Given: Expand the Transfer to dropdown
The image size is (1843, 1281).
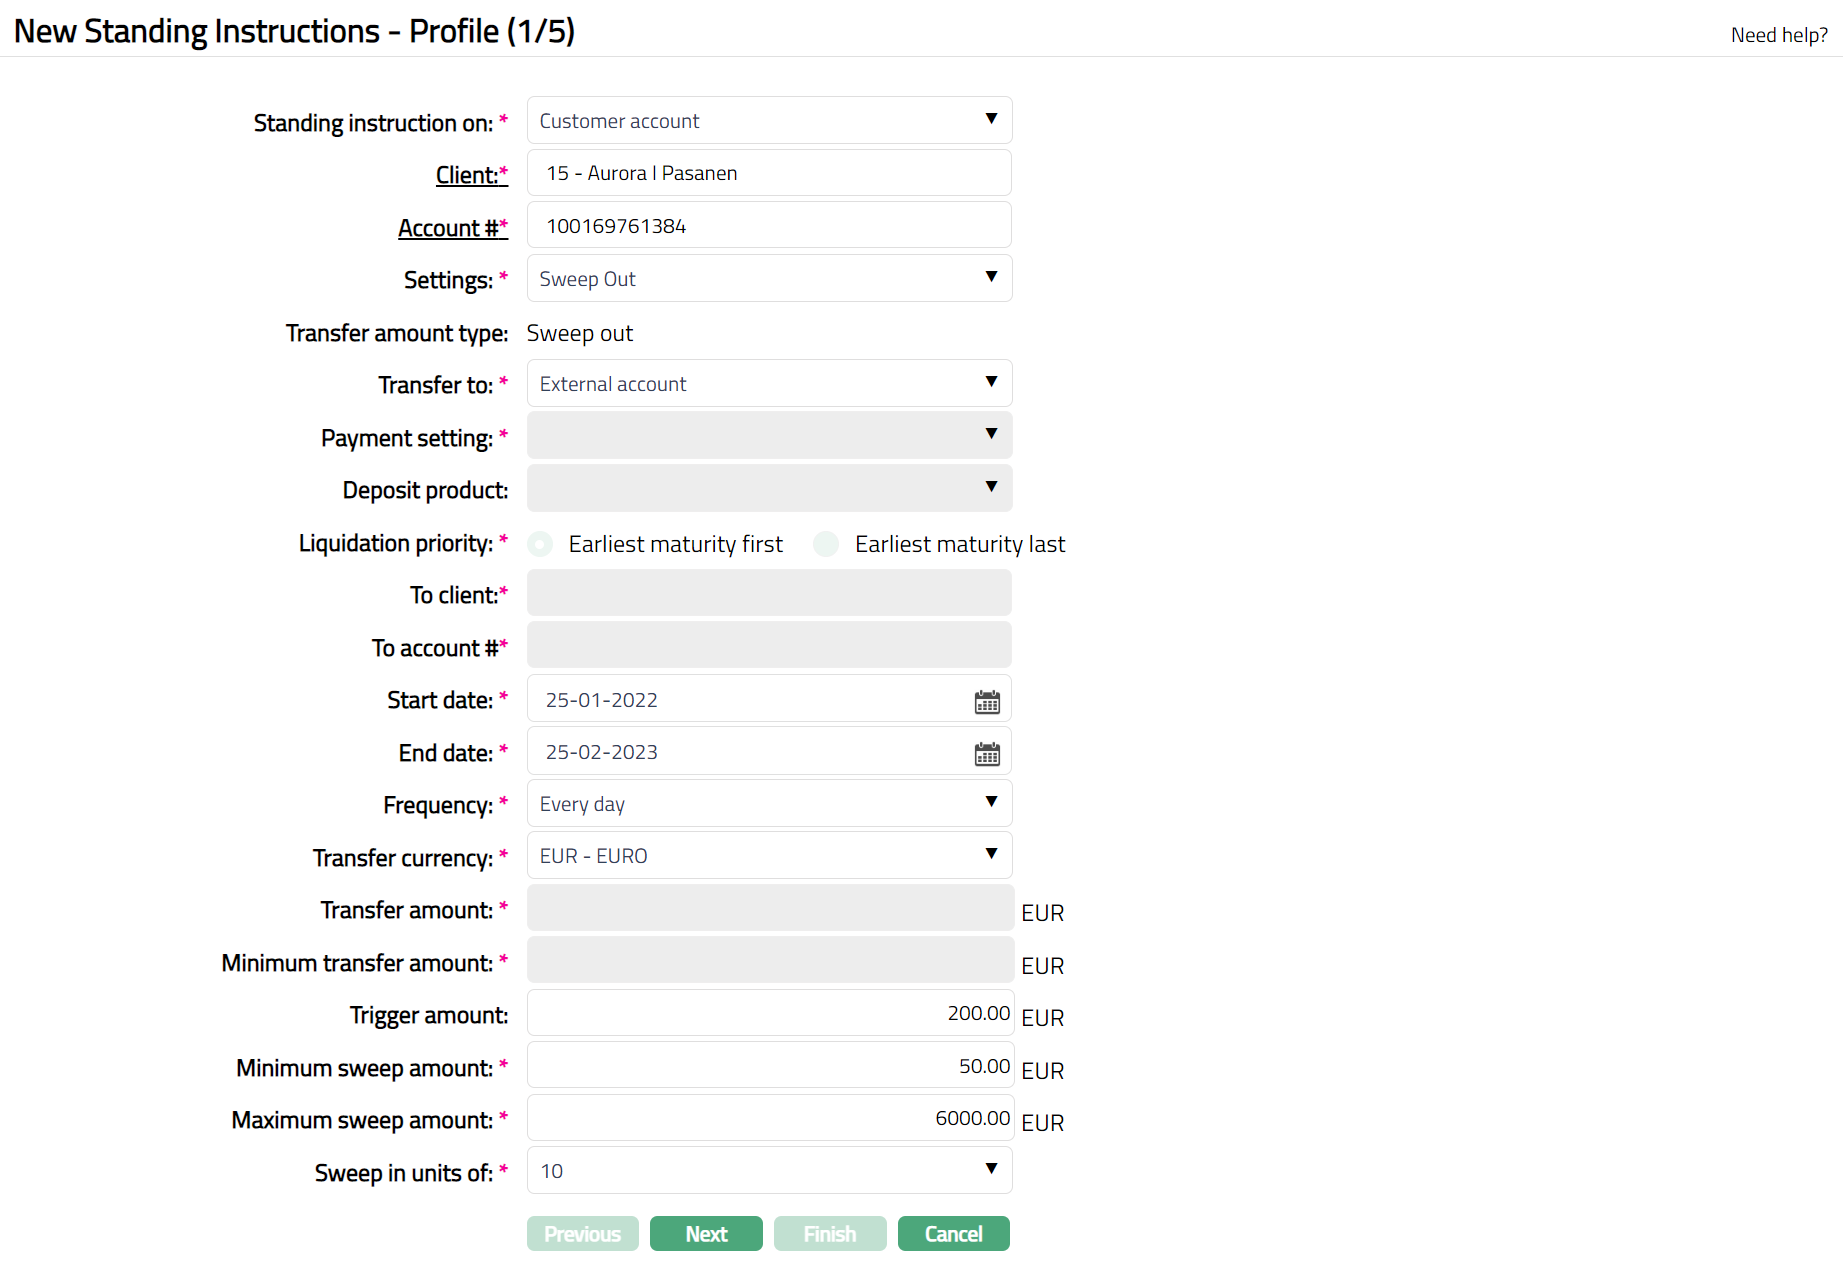Looking at the screenshot, I should coord(769,384).
